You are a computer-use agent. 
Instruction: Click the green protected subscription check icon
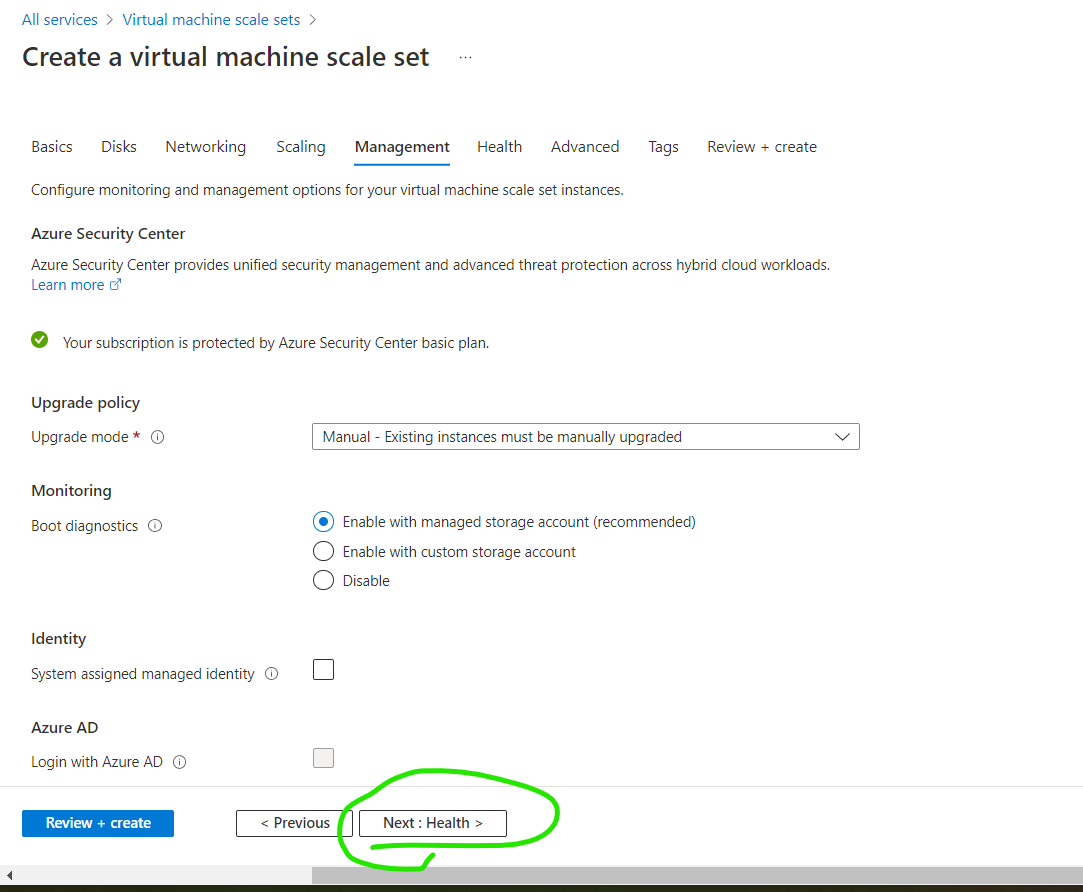pyautogui.click(x=39, y=340)
